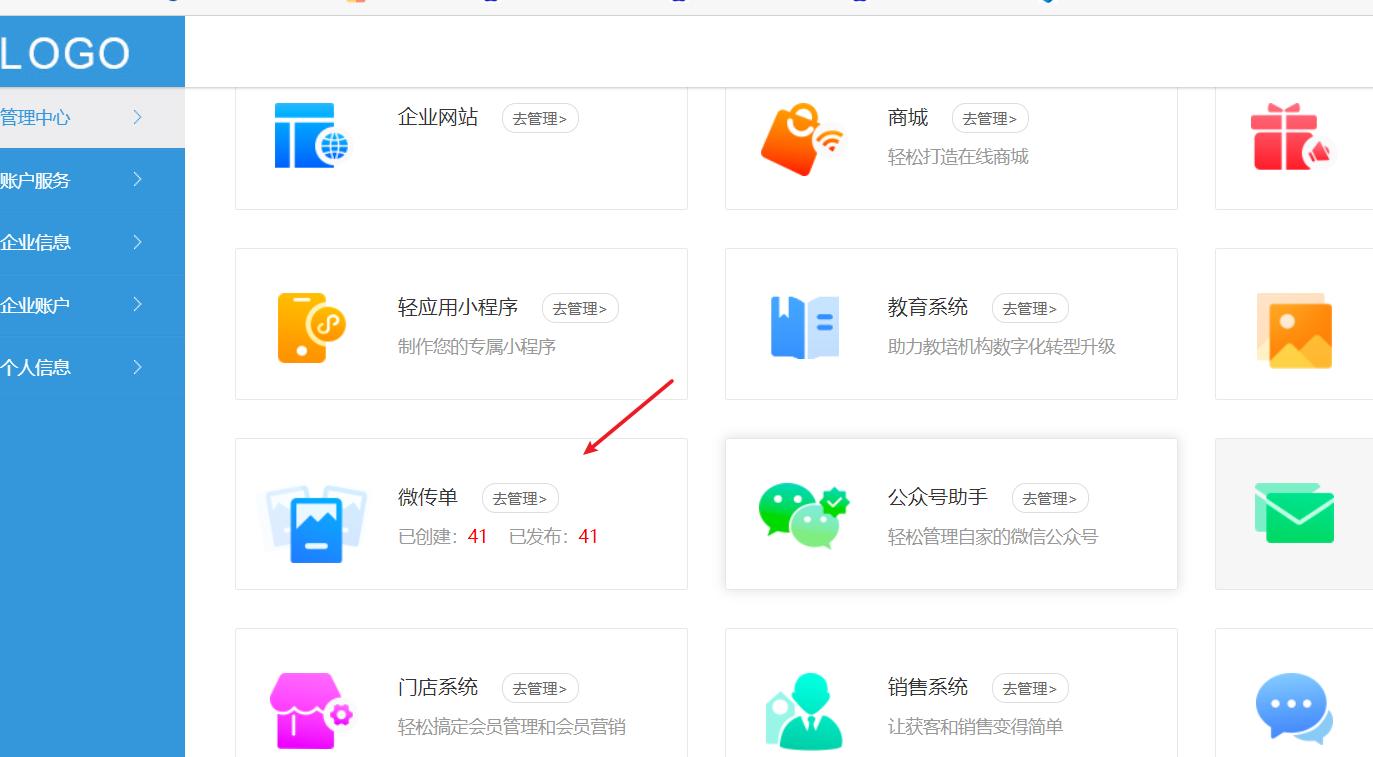The width and height of the screenshot is (1373, 757).
Task: Click the red gift icon top right
Action: click(1294, 137)
